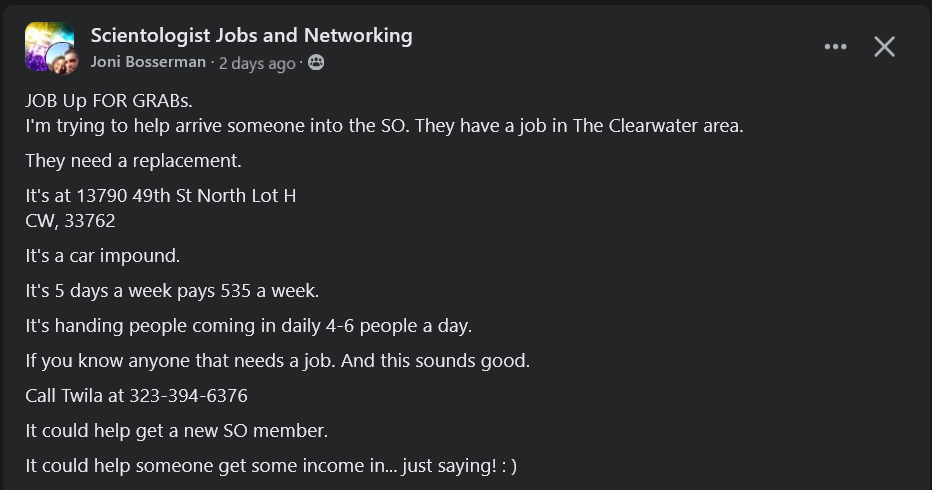Click the line about 4-6 people a day
Viewport: 932px width, 490px height.
tap(248, 325)
